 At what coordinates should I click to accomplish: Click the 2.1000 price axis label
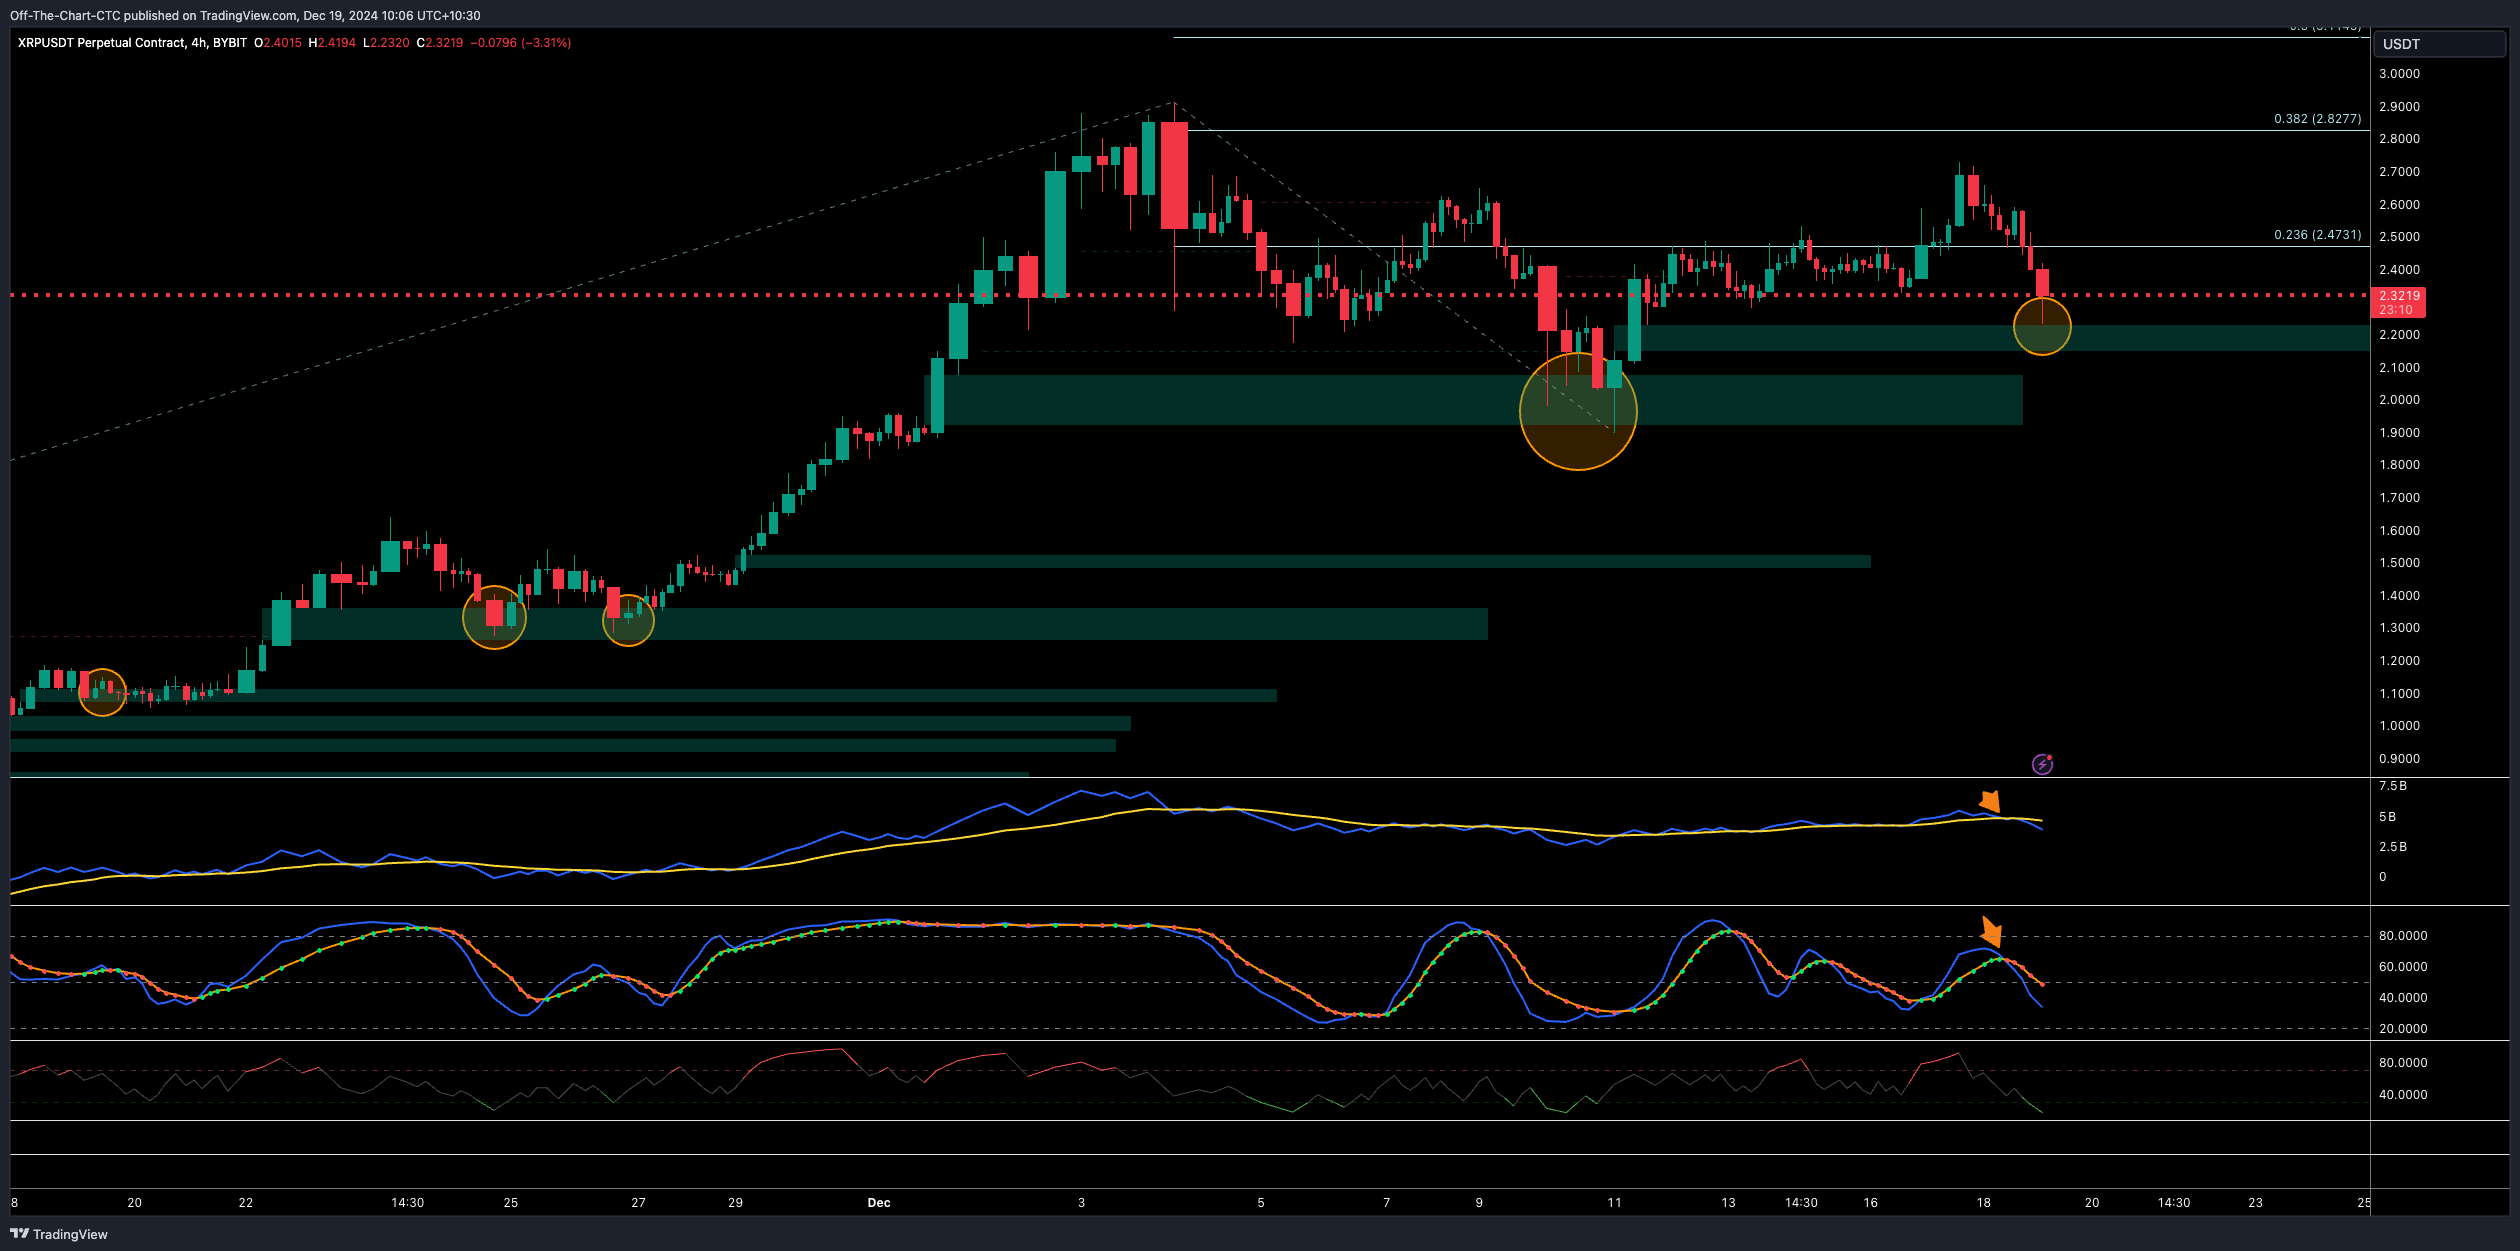[x=2399, y=368]
